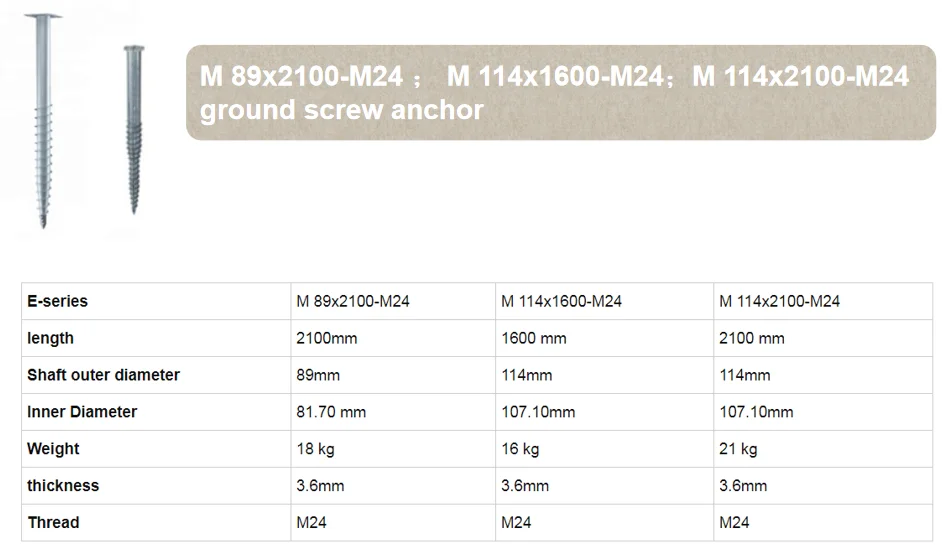
Task: Select the Shaft outer diameter label
Action: click(x=103, y=375)
